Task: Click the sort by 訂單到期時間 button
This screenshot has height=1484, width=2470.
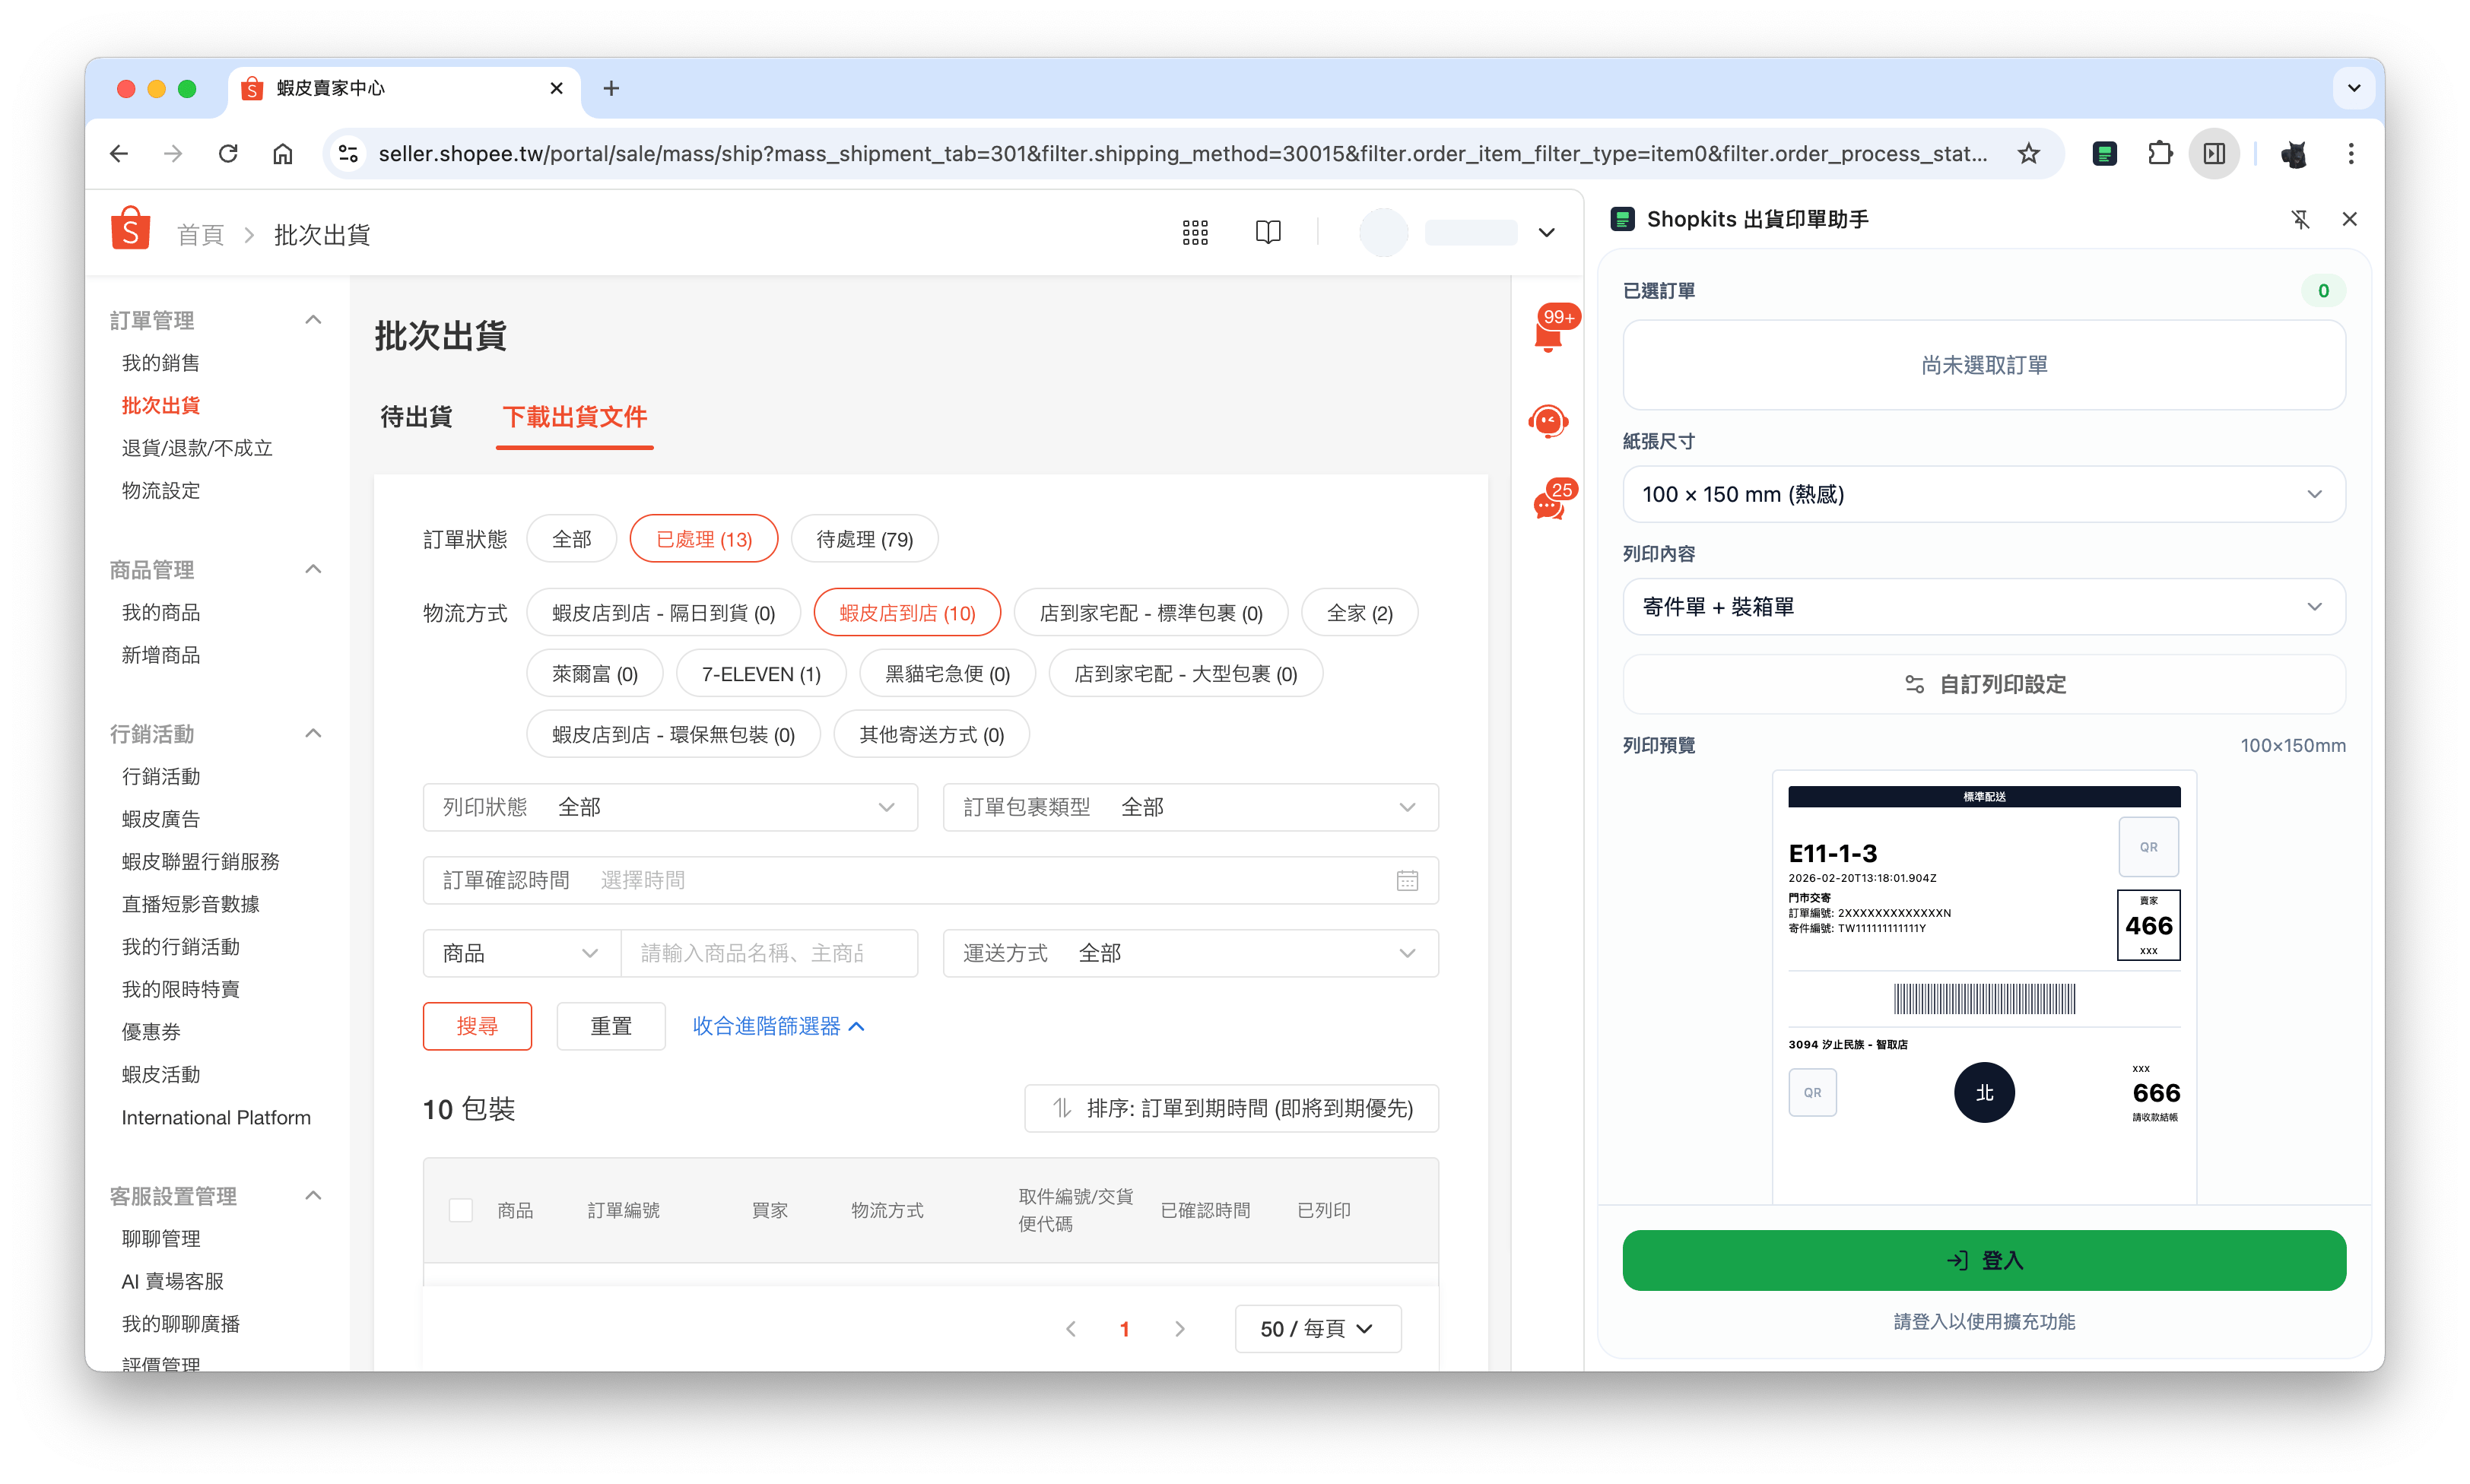Action: (1231, 1108)
